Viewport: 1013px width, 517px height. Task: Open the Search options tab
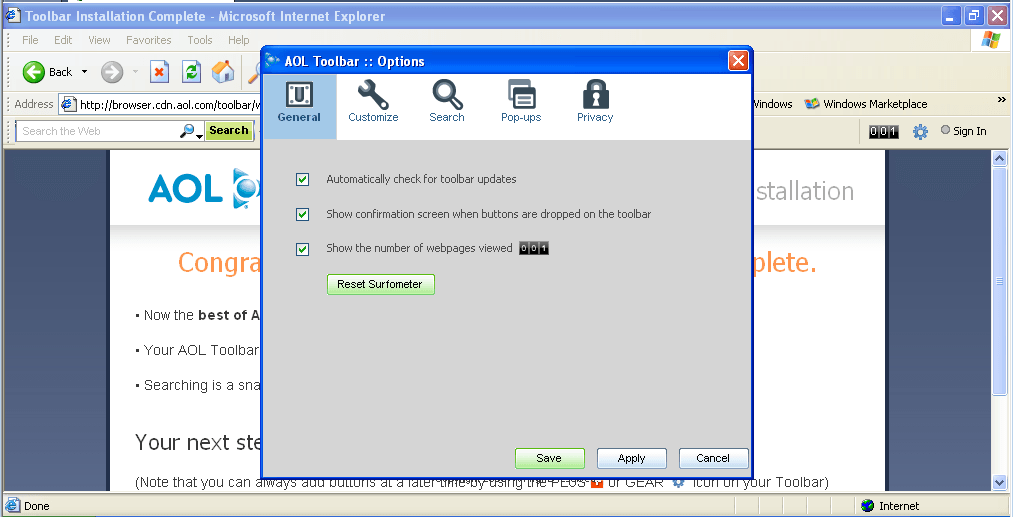point(447,102)
